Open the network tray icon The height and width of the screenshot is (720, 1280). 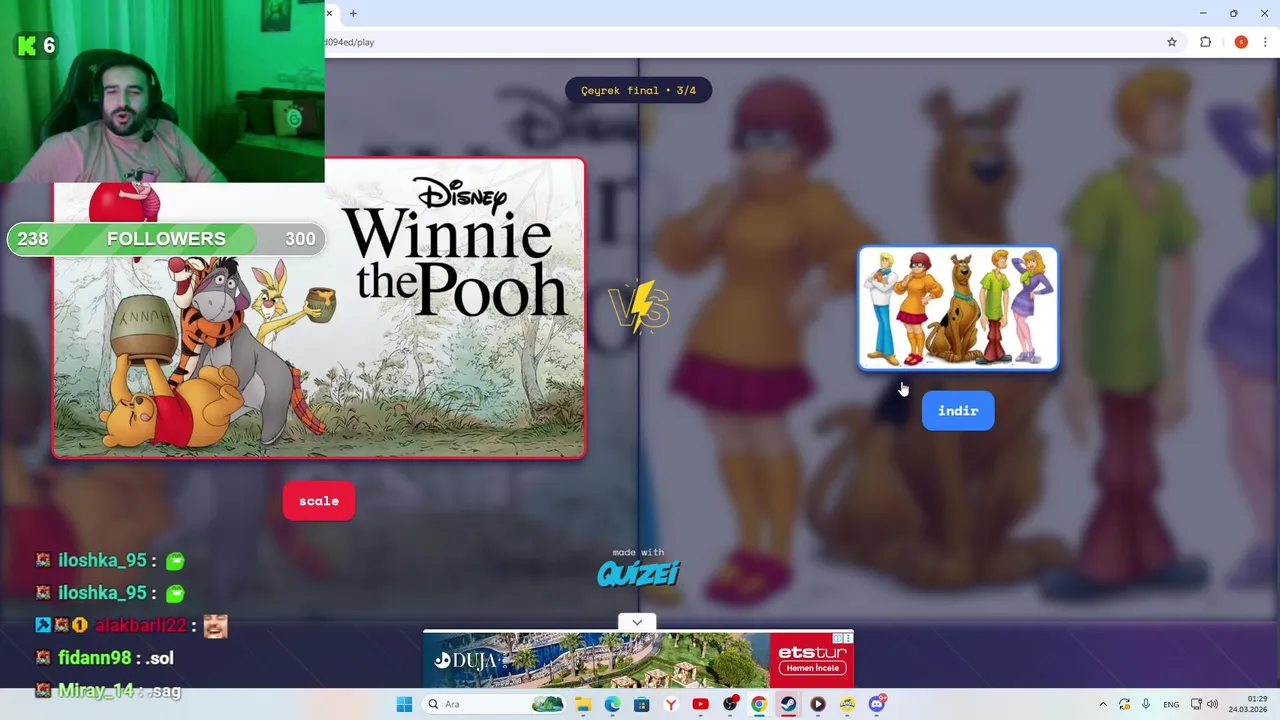tap(1196, 704)
